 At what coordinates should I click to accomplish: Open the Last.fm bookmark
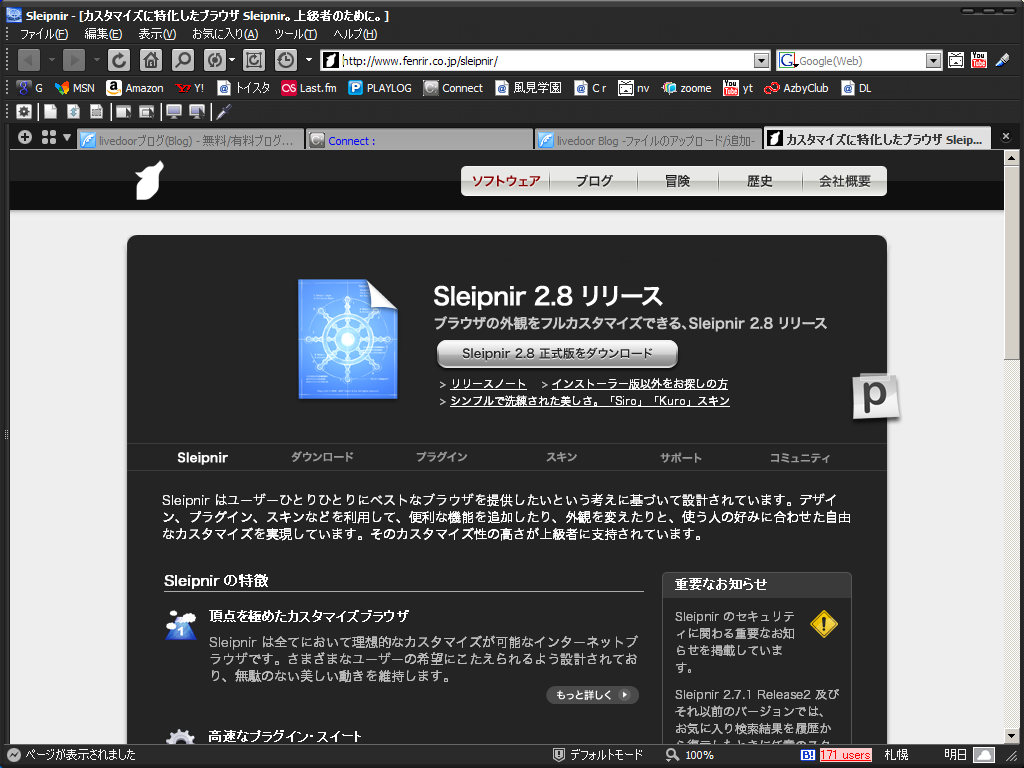(x=309, y=88)
